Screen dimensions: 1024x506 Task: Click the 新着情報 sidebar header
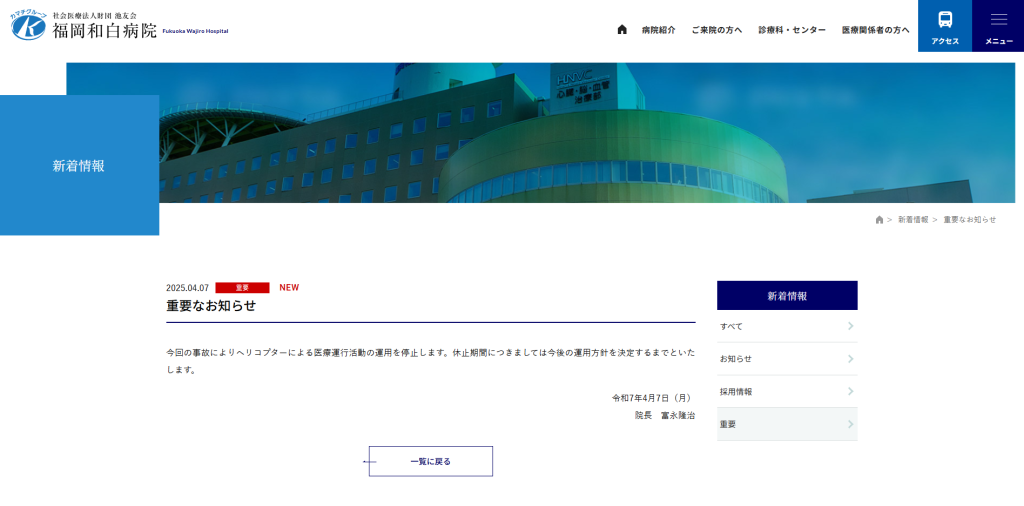787,296
